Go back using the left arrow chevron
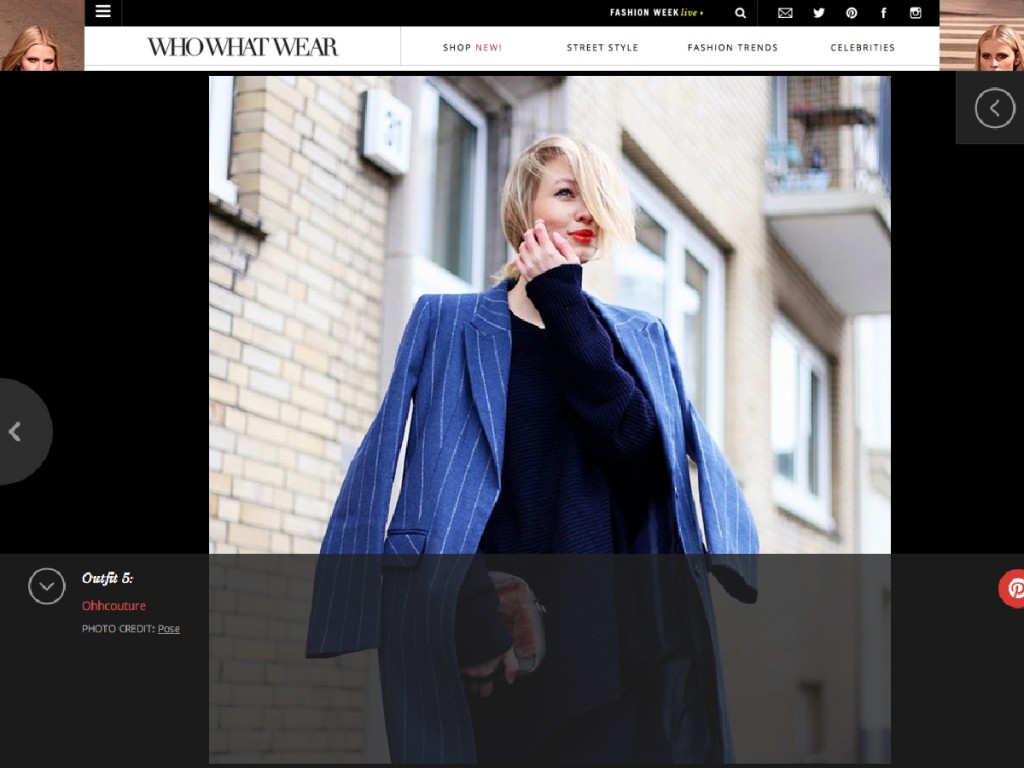The width and height of the screenshot is (1024, 768). [15, 431]
